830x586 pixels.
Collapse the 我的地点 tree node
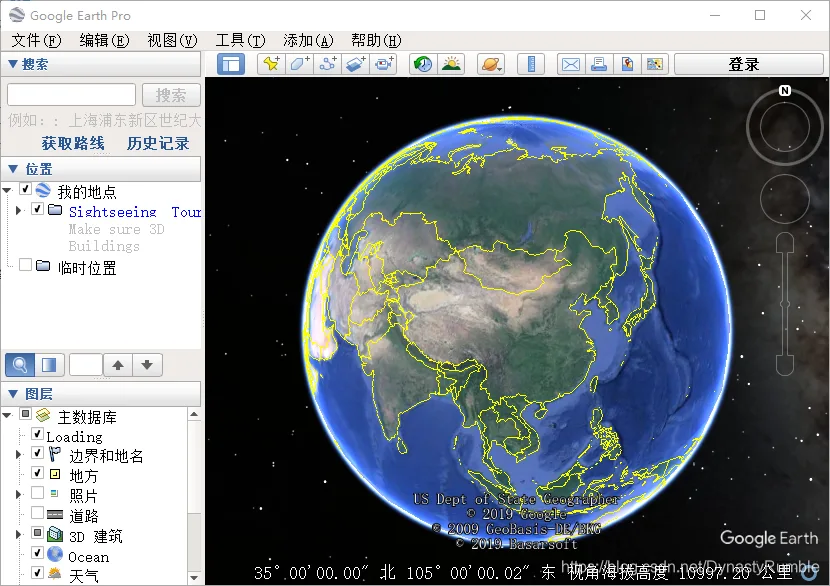click(x=7, y=190)
